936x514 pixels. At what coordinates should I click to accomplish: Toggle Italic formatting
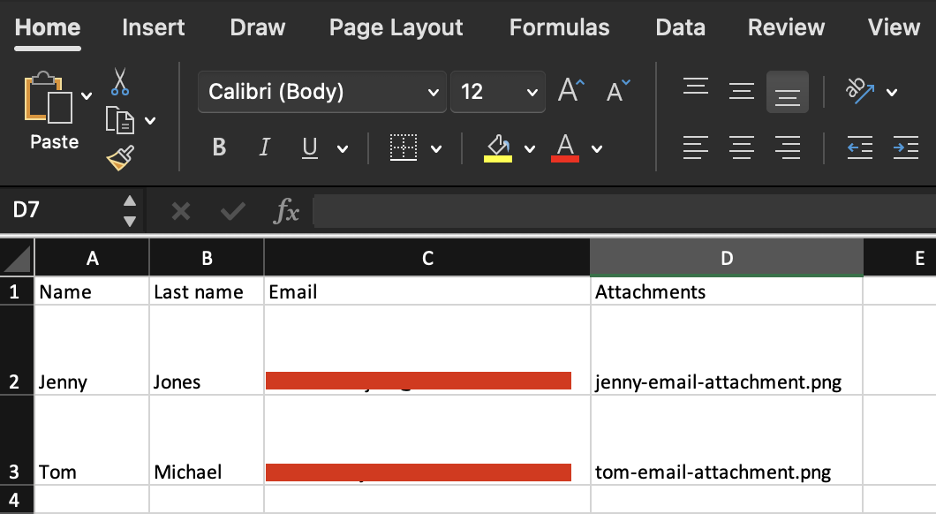[x=264, y=147]
